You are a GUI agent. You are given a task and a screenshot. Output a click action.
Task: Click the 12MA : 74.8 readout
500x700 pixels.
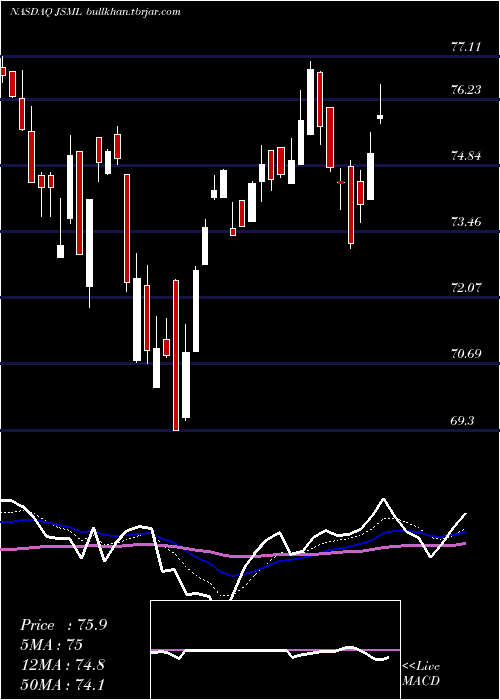click(62, 664)
